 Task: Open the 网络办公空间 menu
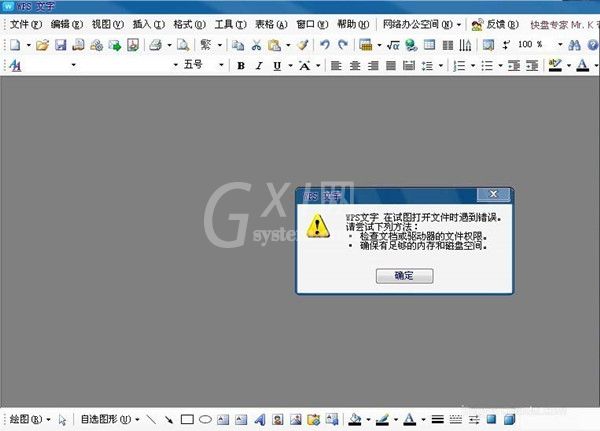coord(422,24)
